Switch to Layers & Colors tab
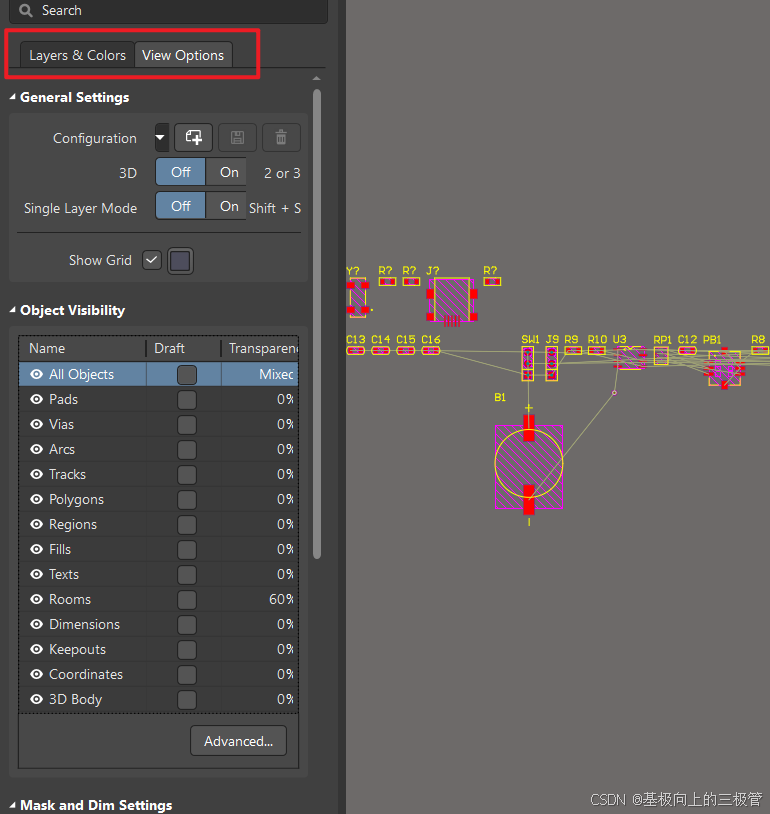770x814 pixels. tap(77, 55)
